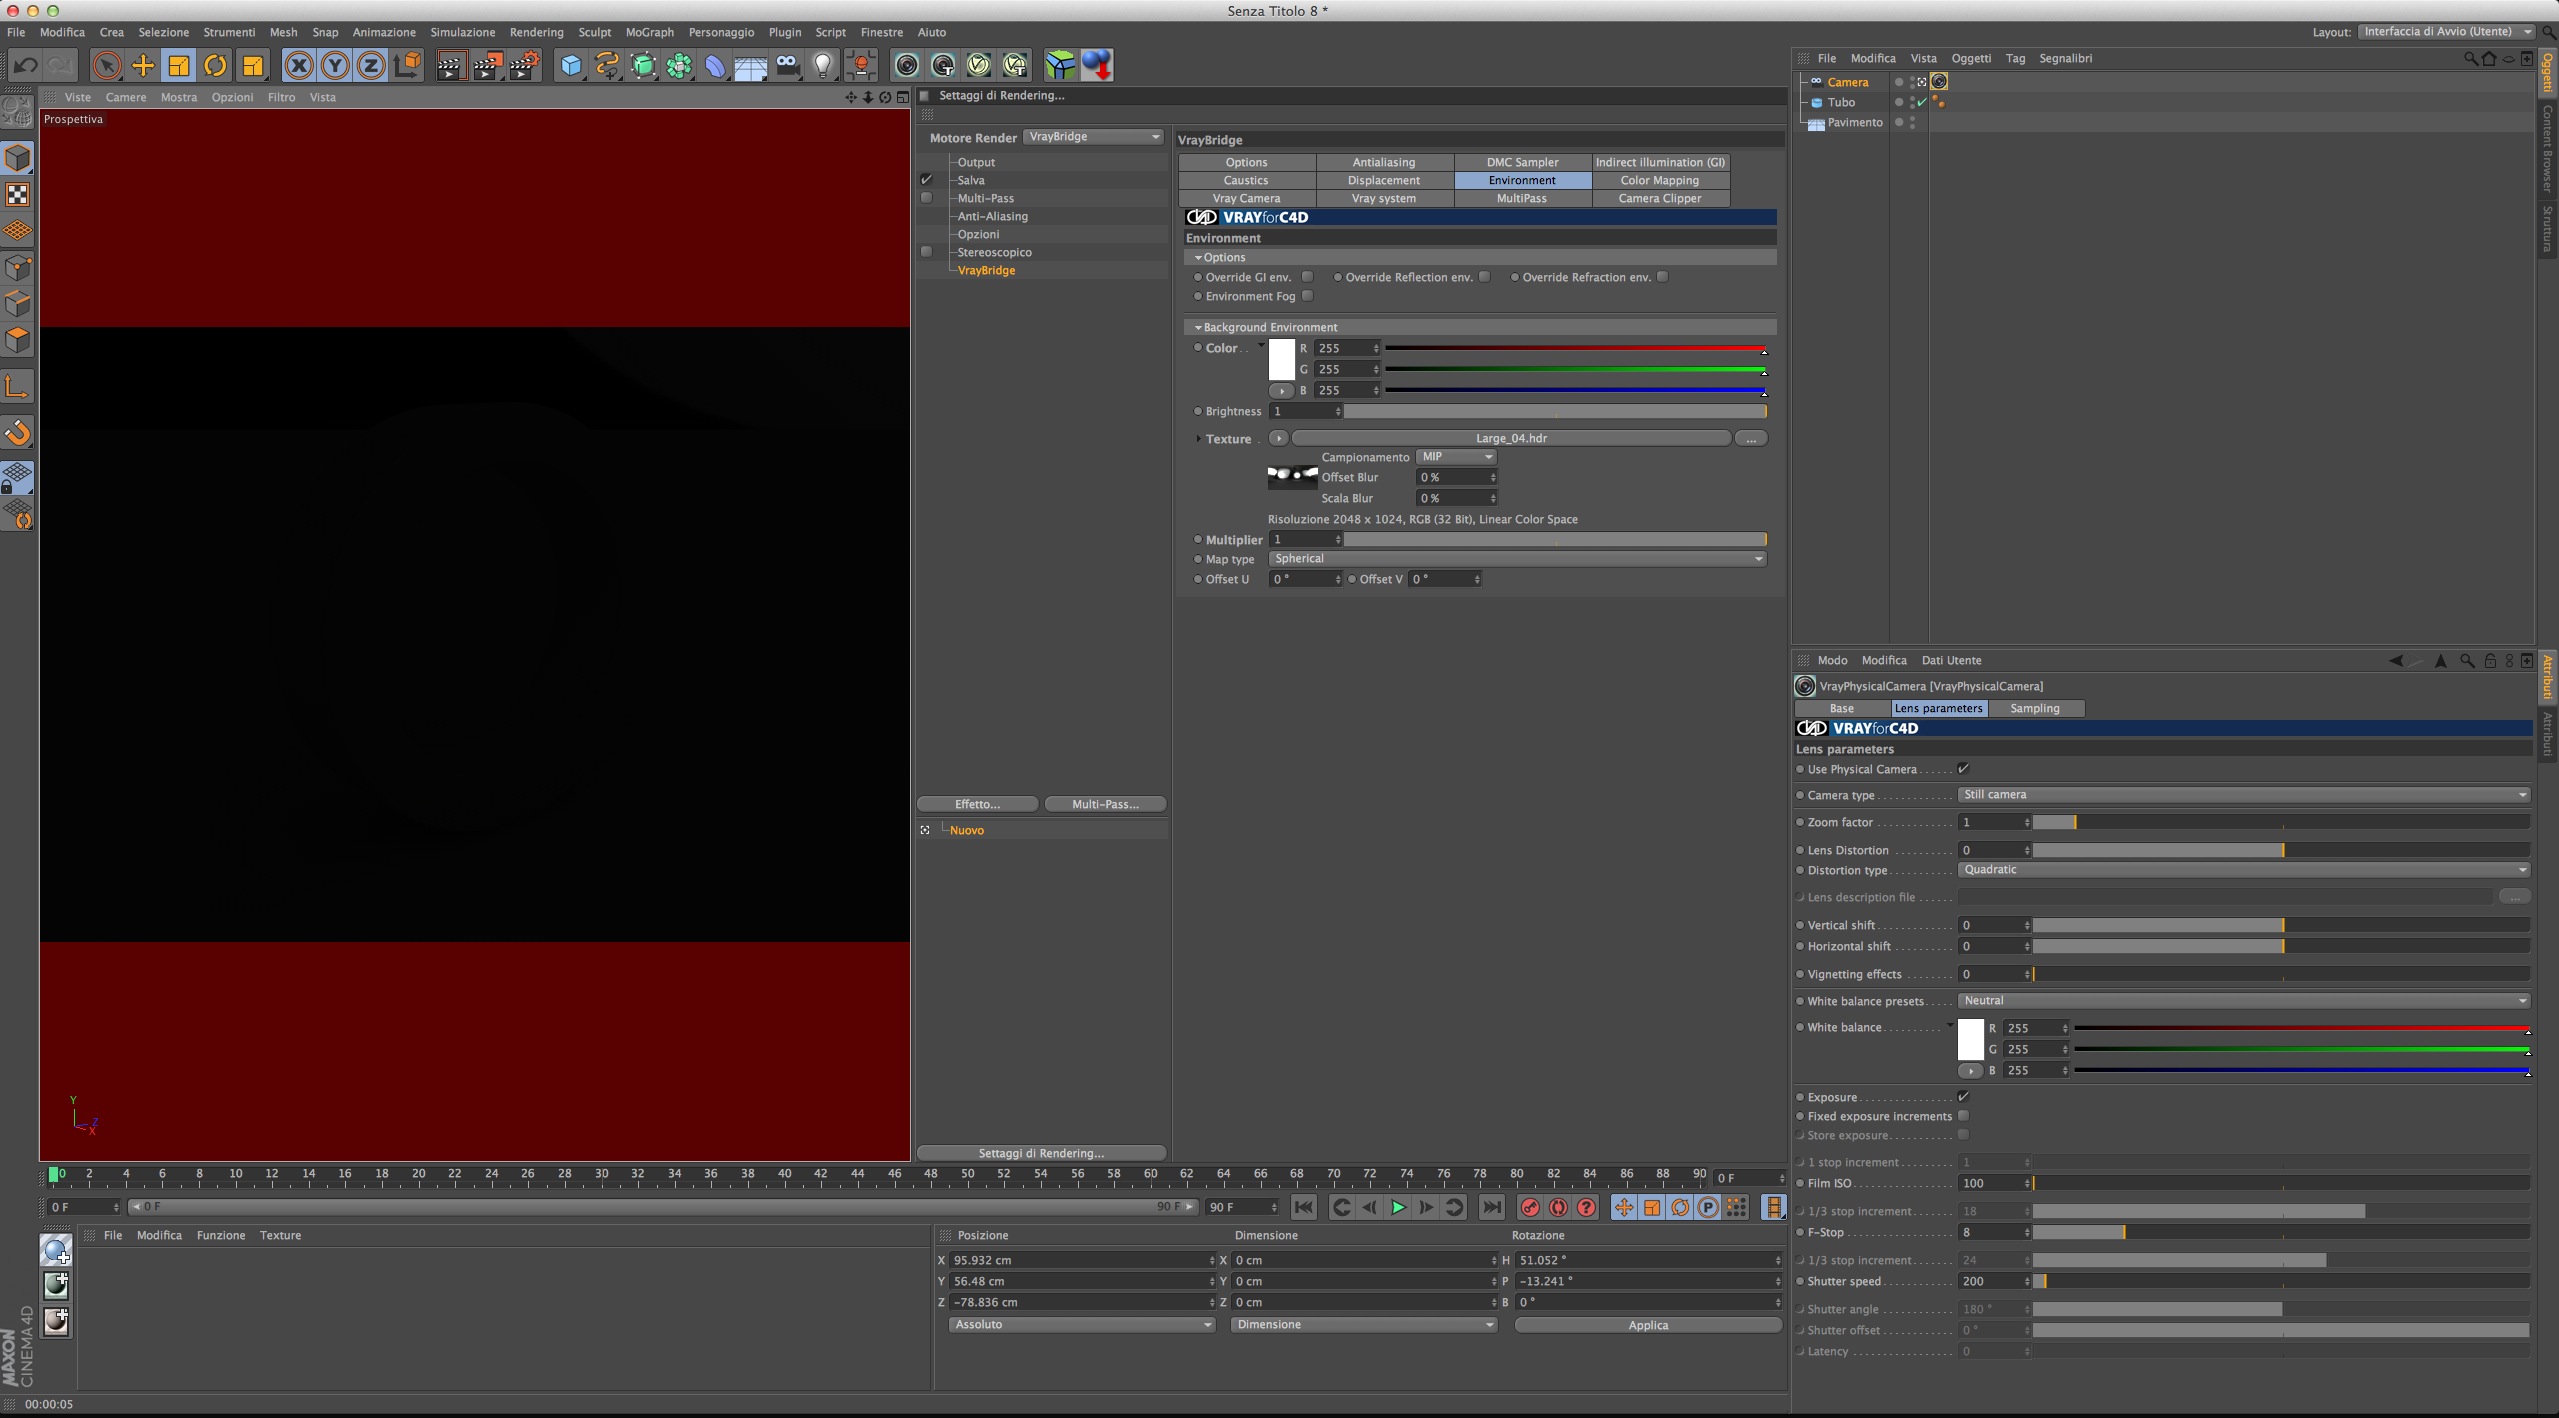The height and width of the screenshot is (1418, 2559).
Task: Enable the Environment Fog checkbox
Action: tap(1307, 296)
